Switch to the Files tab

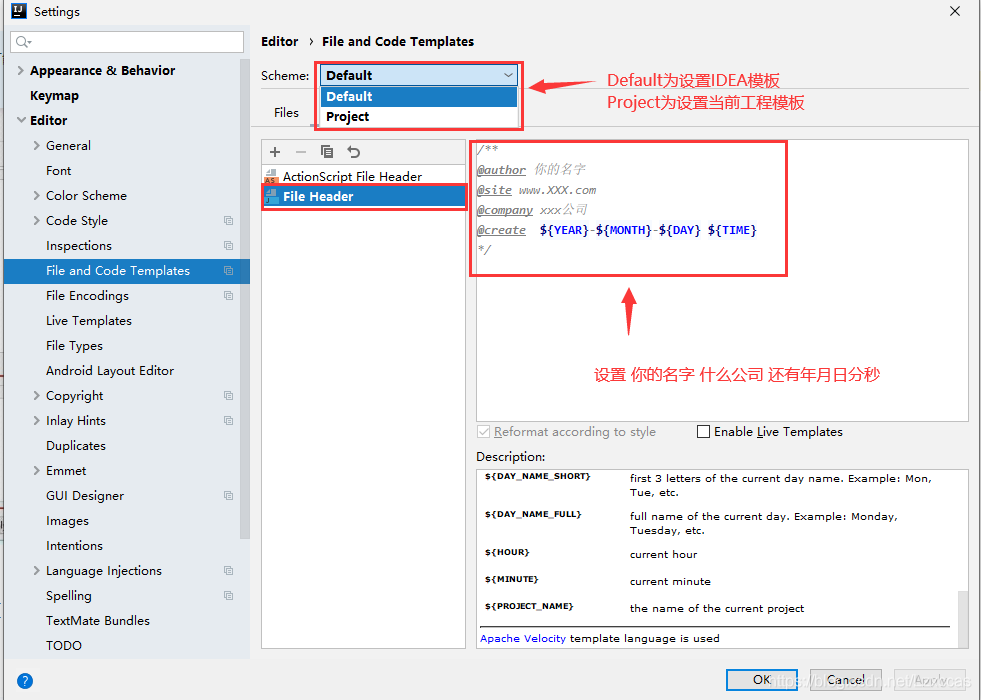(x=286, y=113)
